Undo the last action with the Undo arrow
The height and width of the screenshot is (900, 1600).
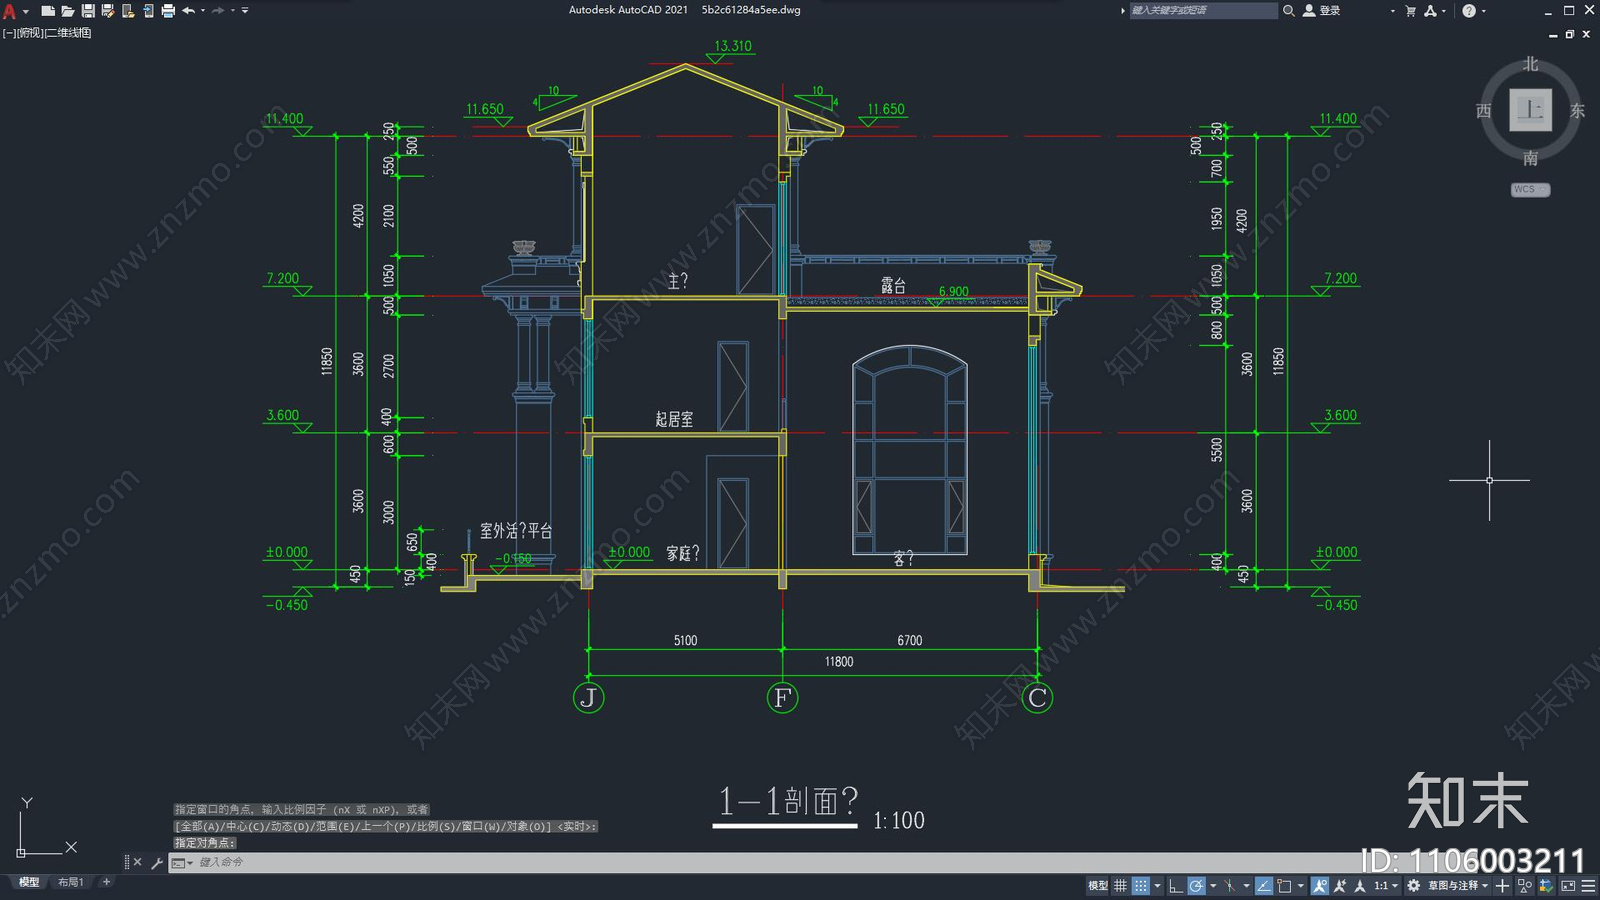tap(188, 11)
